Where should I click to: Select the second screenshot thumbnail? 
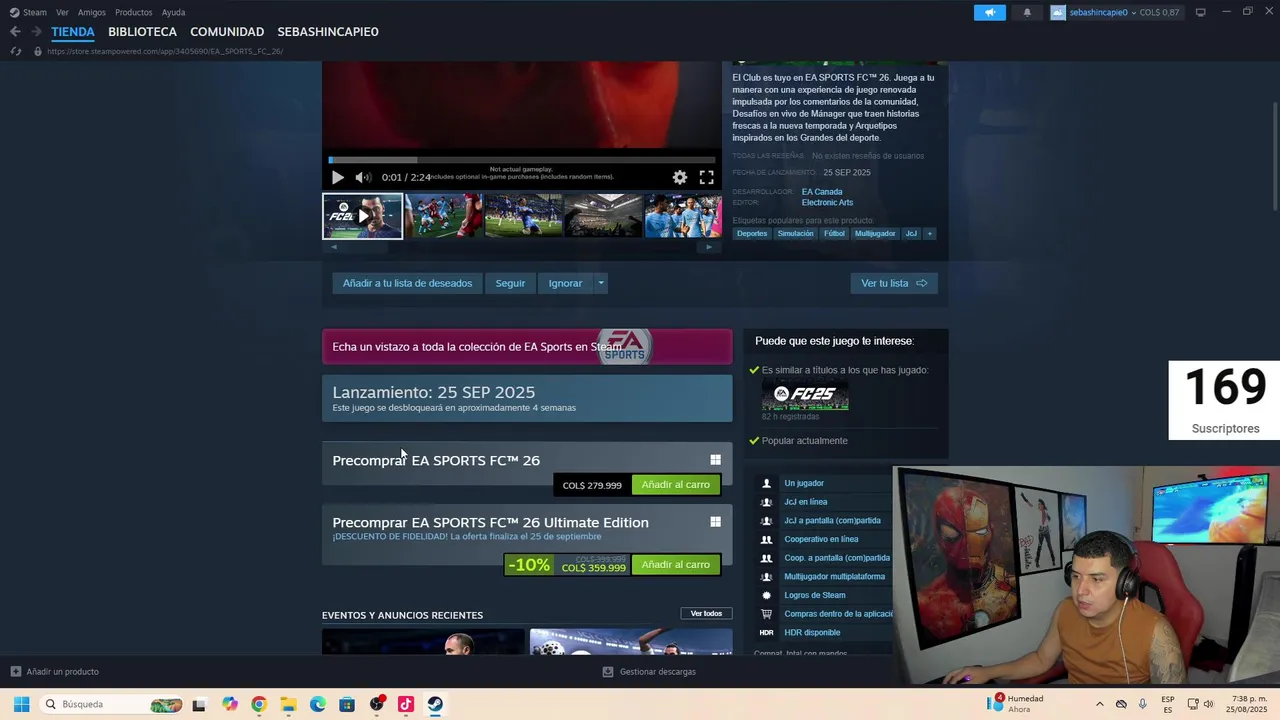click(x=443, y=216)
